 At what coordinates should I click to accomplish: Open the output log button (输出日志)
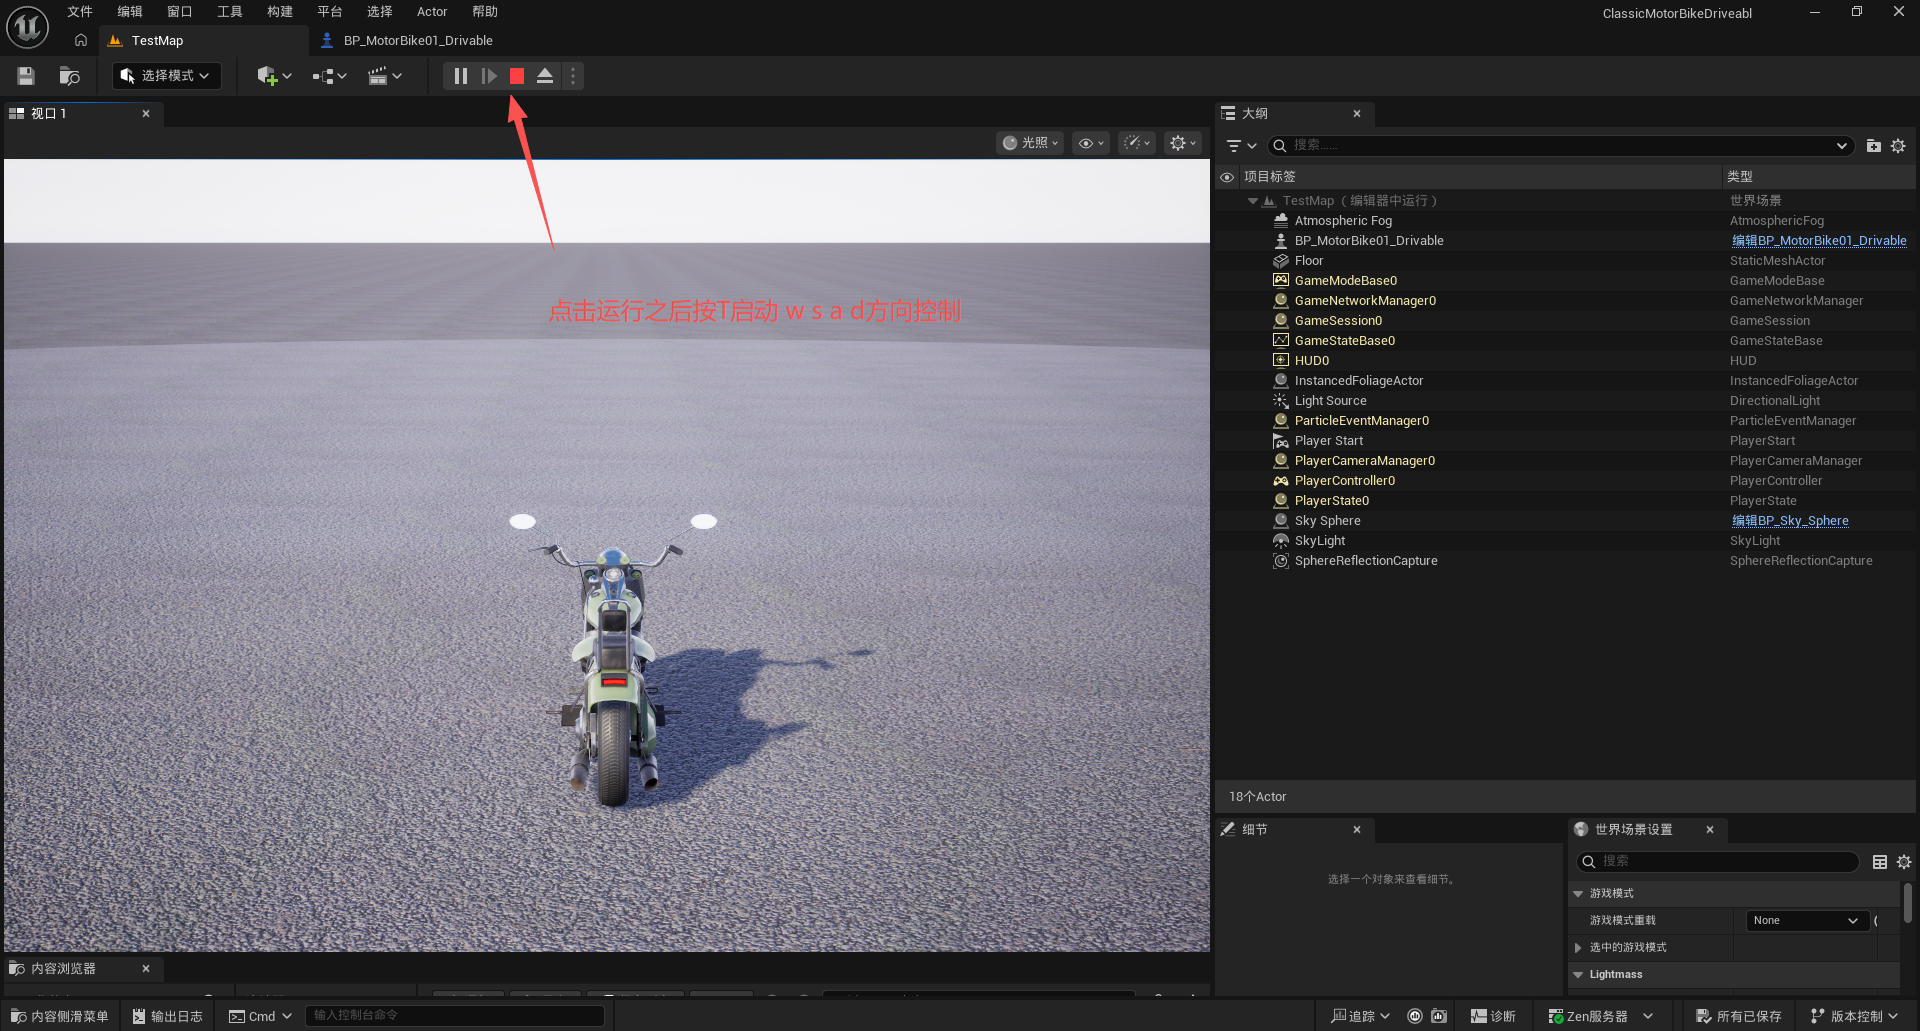(x=167, y=1016)
